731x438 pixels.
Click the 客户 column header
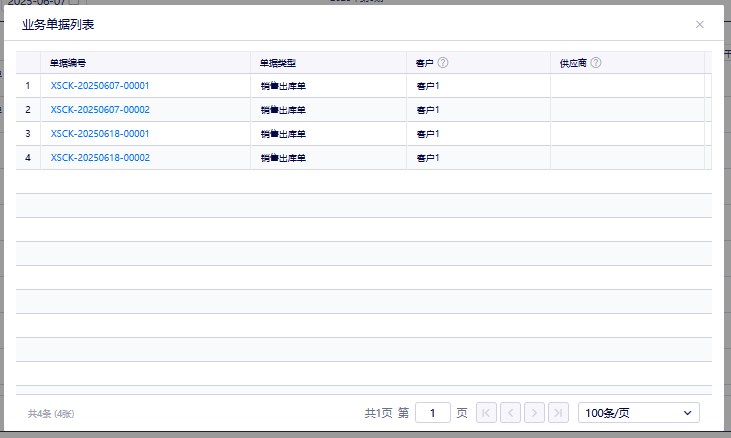coord(424,63)
